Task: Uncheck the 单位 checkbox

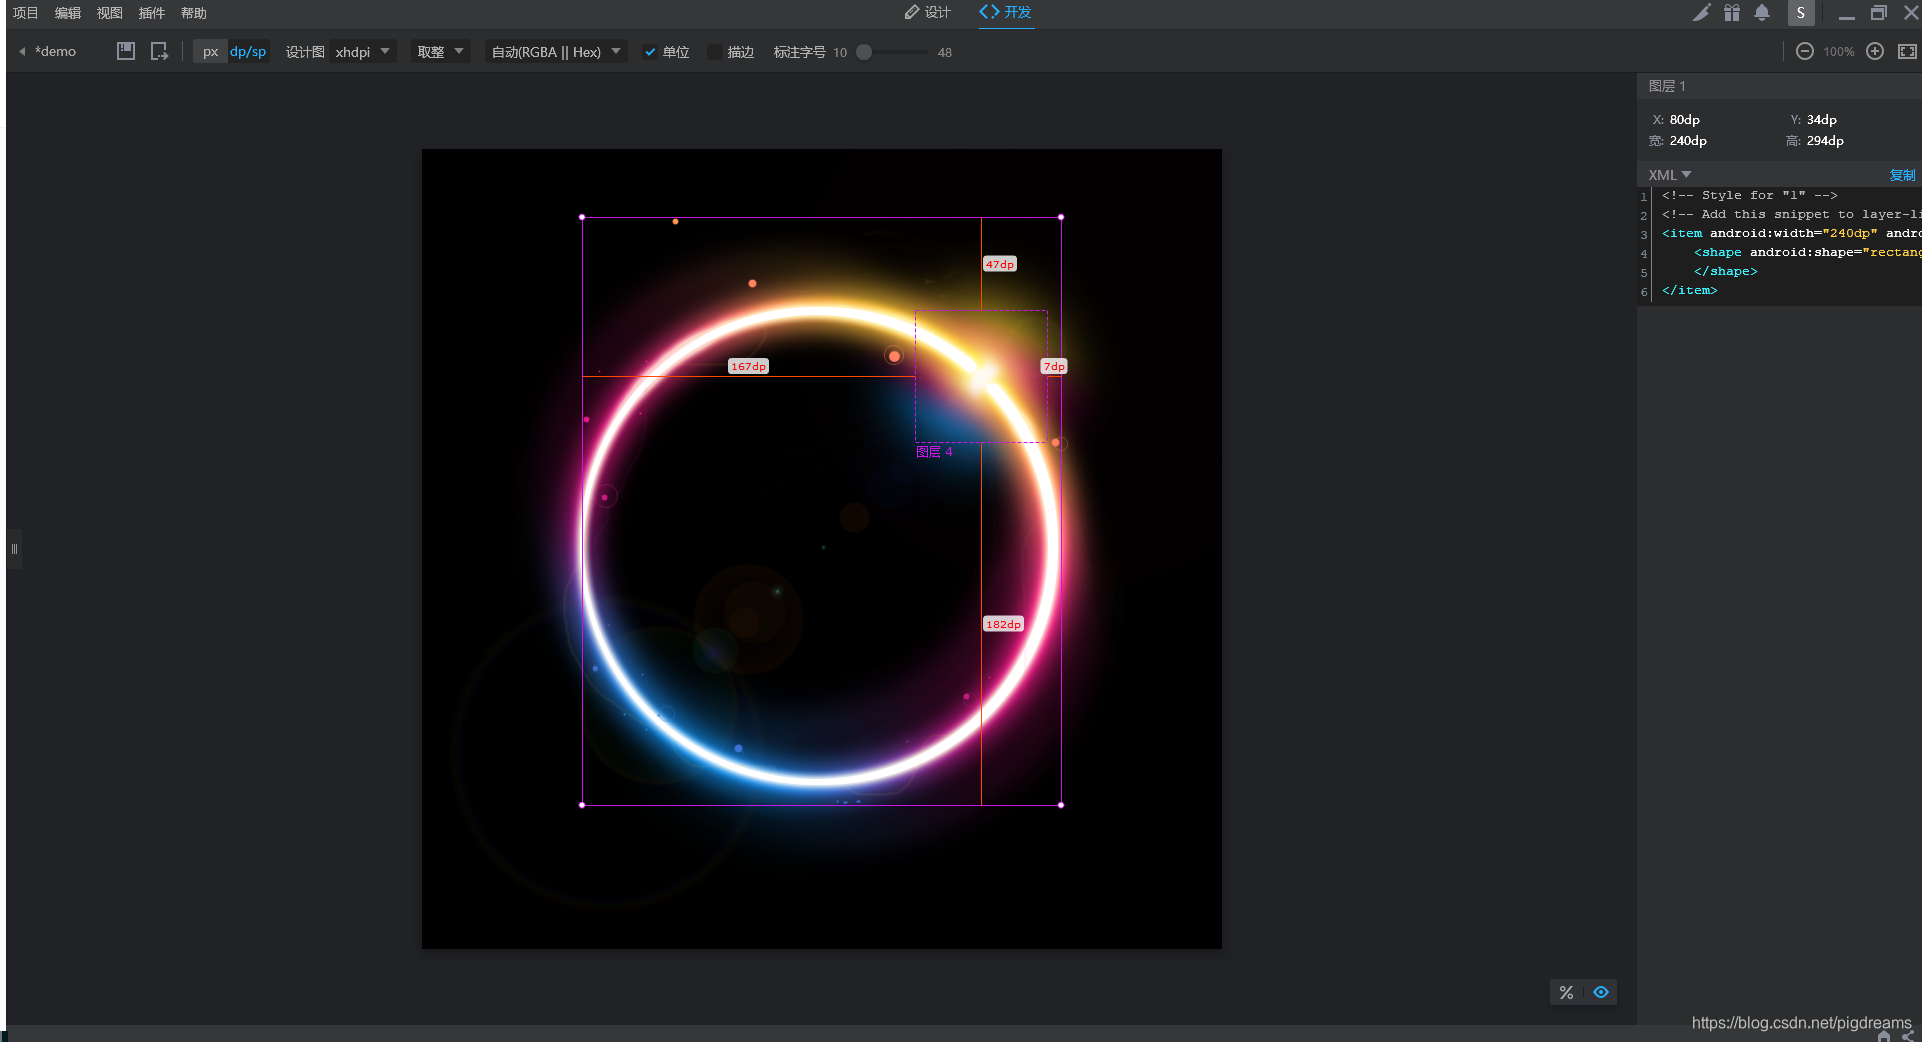Action: point(650,52)
